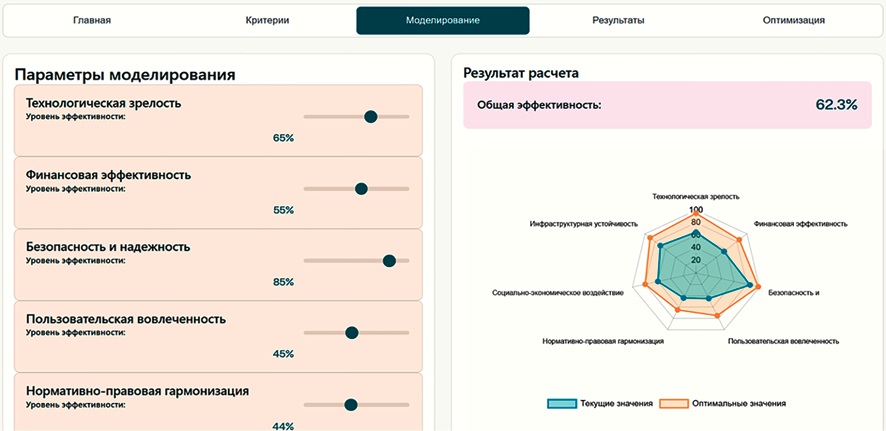Click the Пользовательская вовлеченность slider handle
This screenshot has height=431, width=886.
(351, 333)
